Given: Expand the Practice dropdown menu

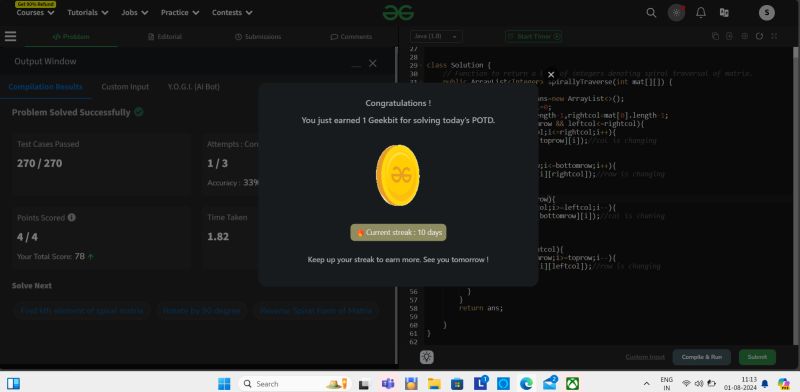Looking at the screenshot, I should [x=180, y=13].
